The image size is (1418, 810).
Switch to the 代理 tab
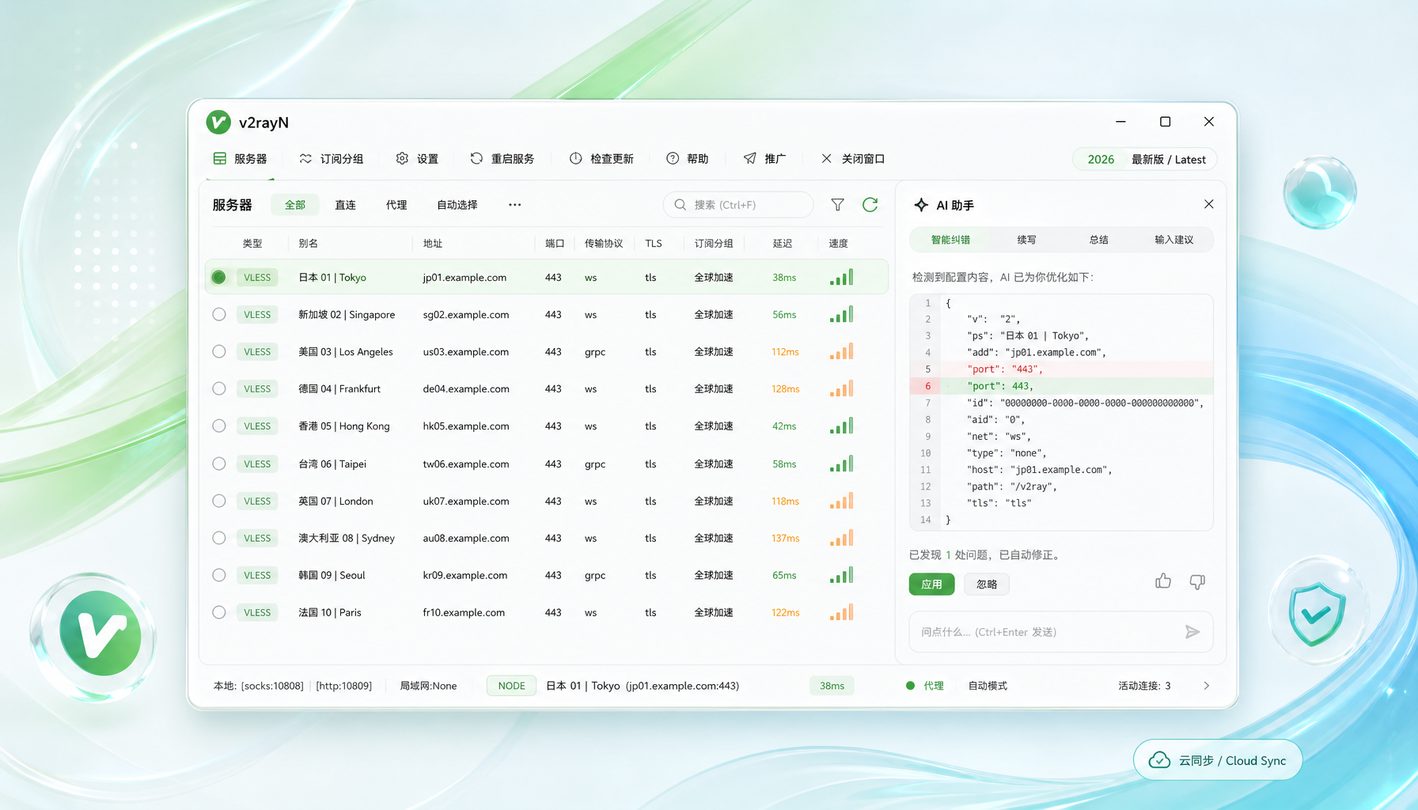tap(396, 205)
